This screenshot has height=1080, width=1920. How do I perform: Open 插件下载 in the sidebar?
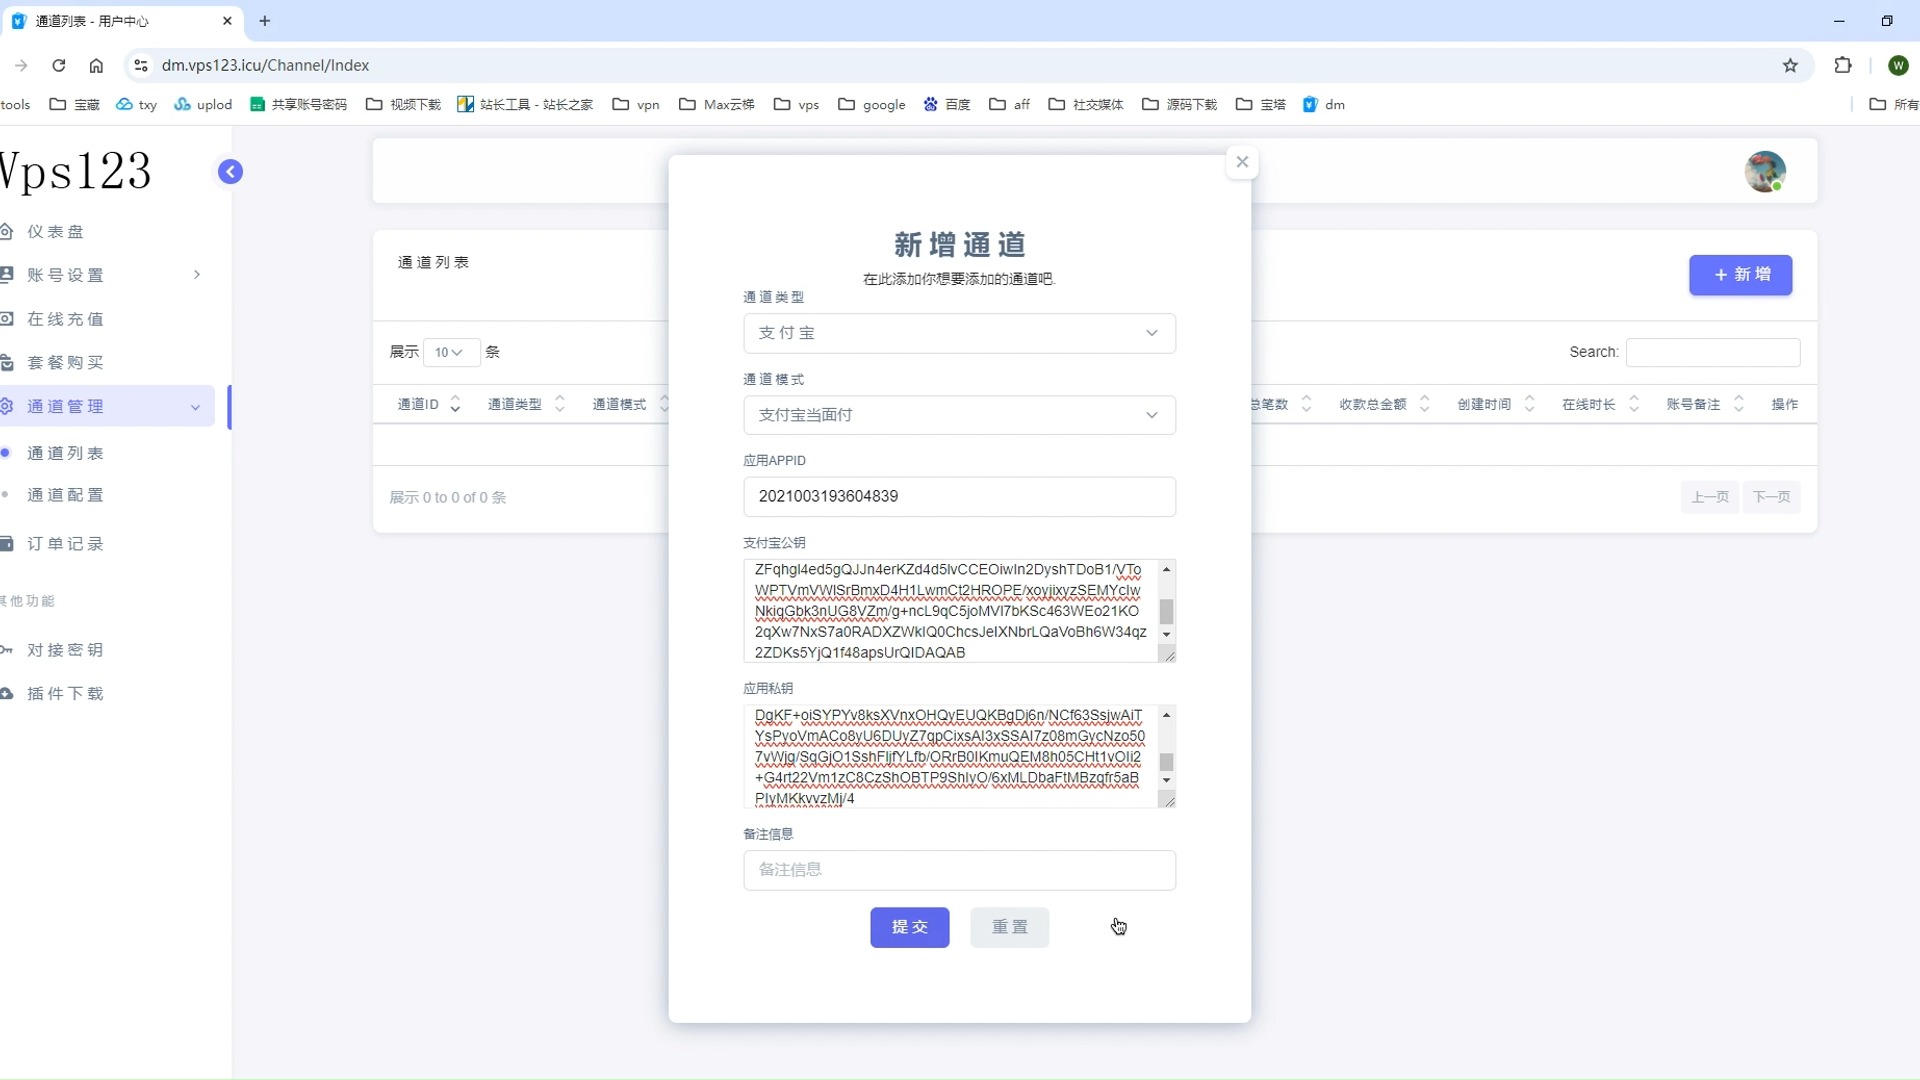pyautogui.click(x=65, y=694)
